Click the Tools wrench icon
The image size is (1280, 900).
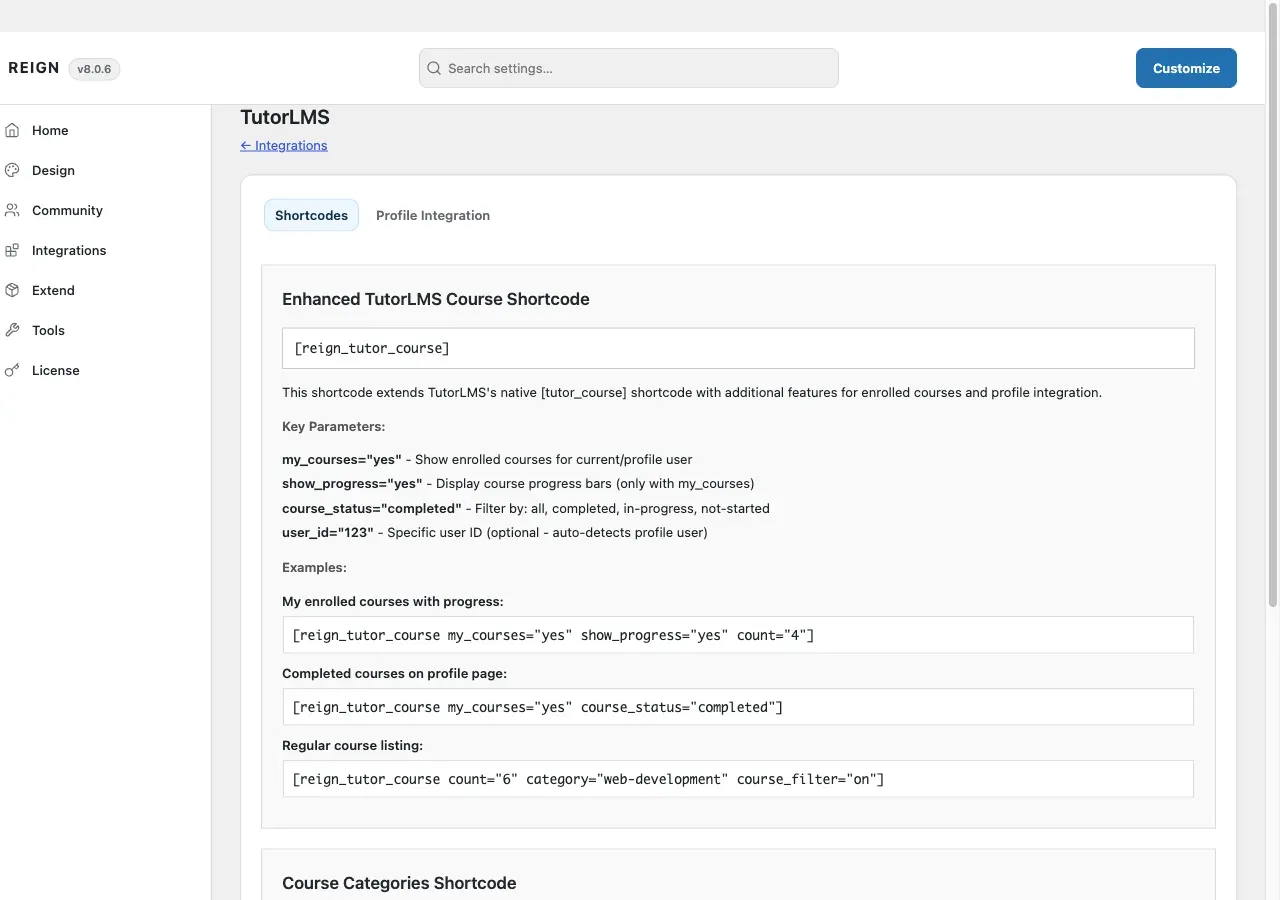(x=12, y=330)
